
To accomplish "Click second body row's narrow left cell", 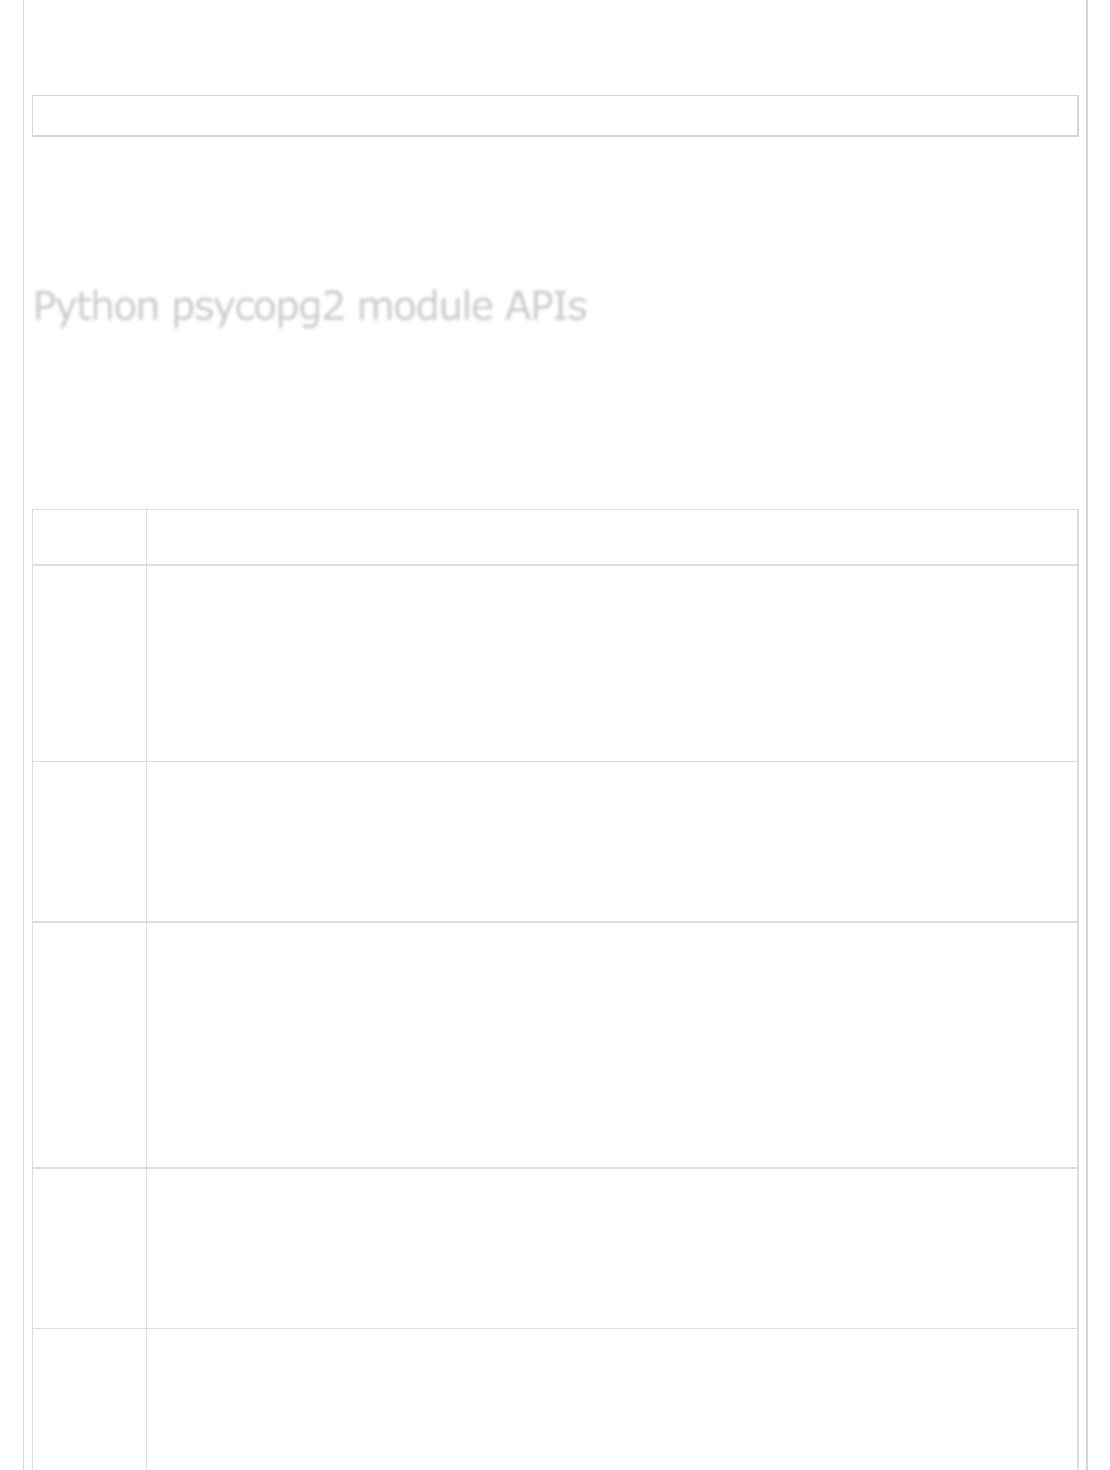I will 89,841.
